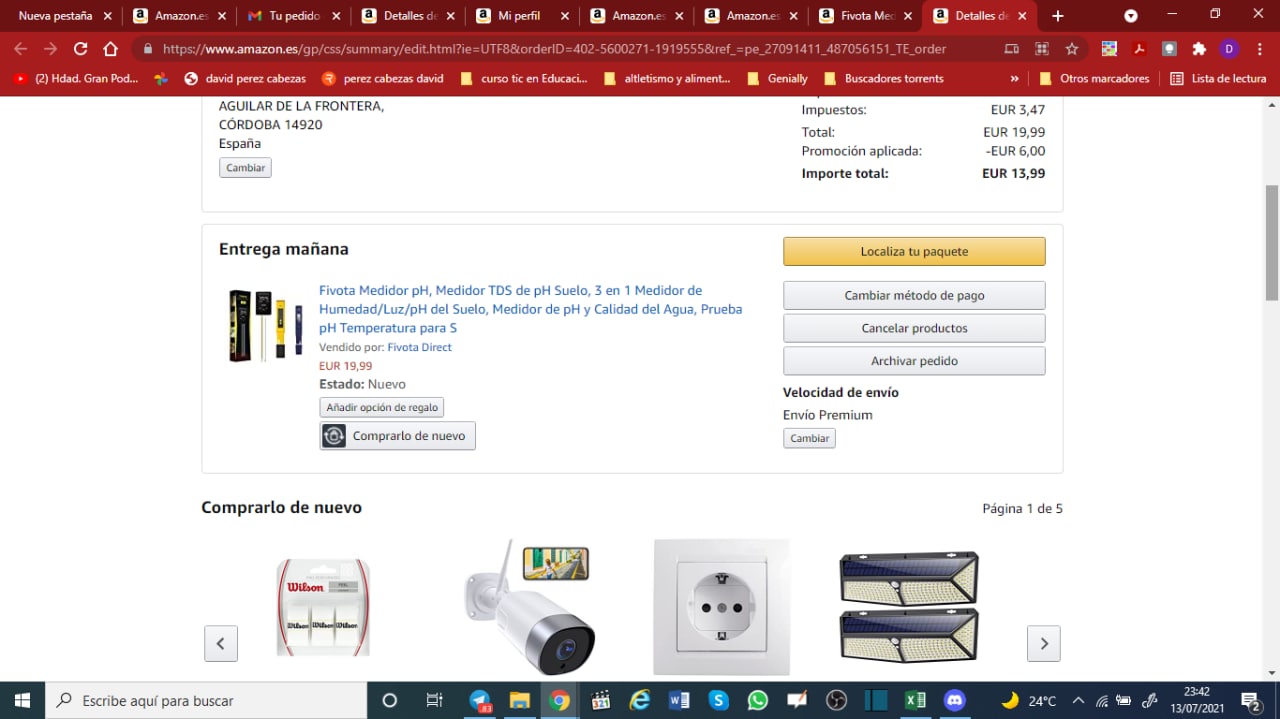
Task: Click the Wilson overgrip product thumbnail
Action: pyautogui.click(x=322, y=607)
